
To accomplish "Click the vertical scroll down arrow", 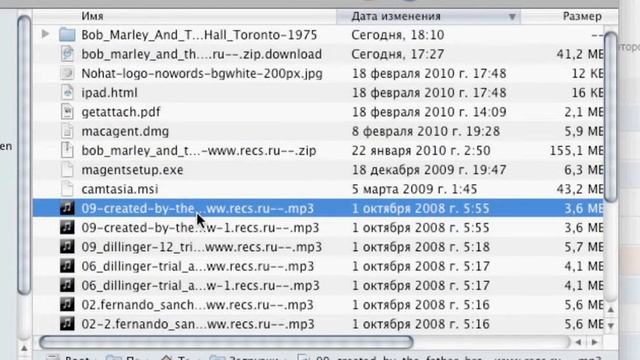I will coord(611,325).
